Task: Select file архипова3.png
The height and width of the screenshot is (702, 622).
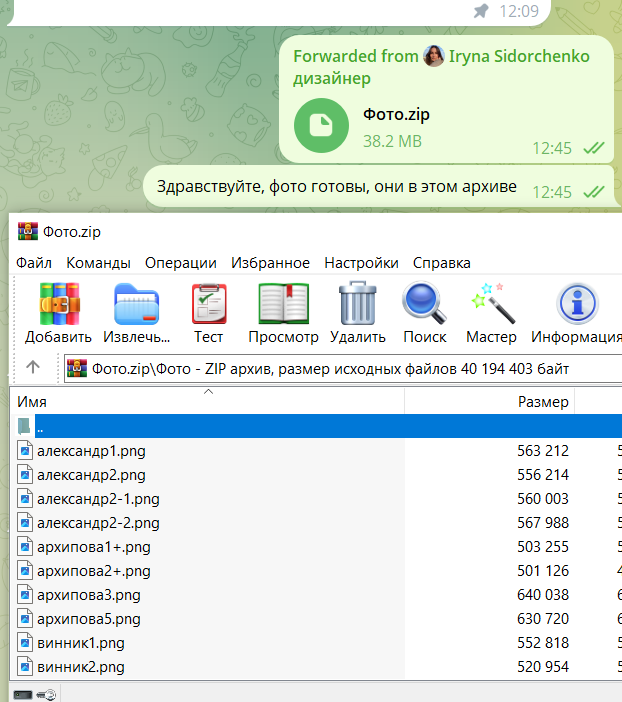Action: pyautogui.click(x=89, y=595)
